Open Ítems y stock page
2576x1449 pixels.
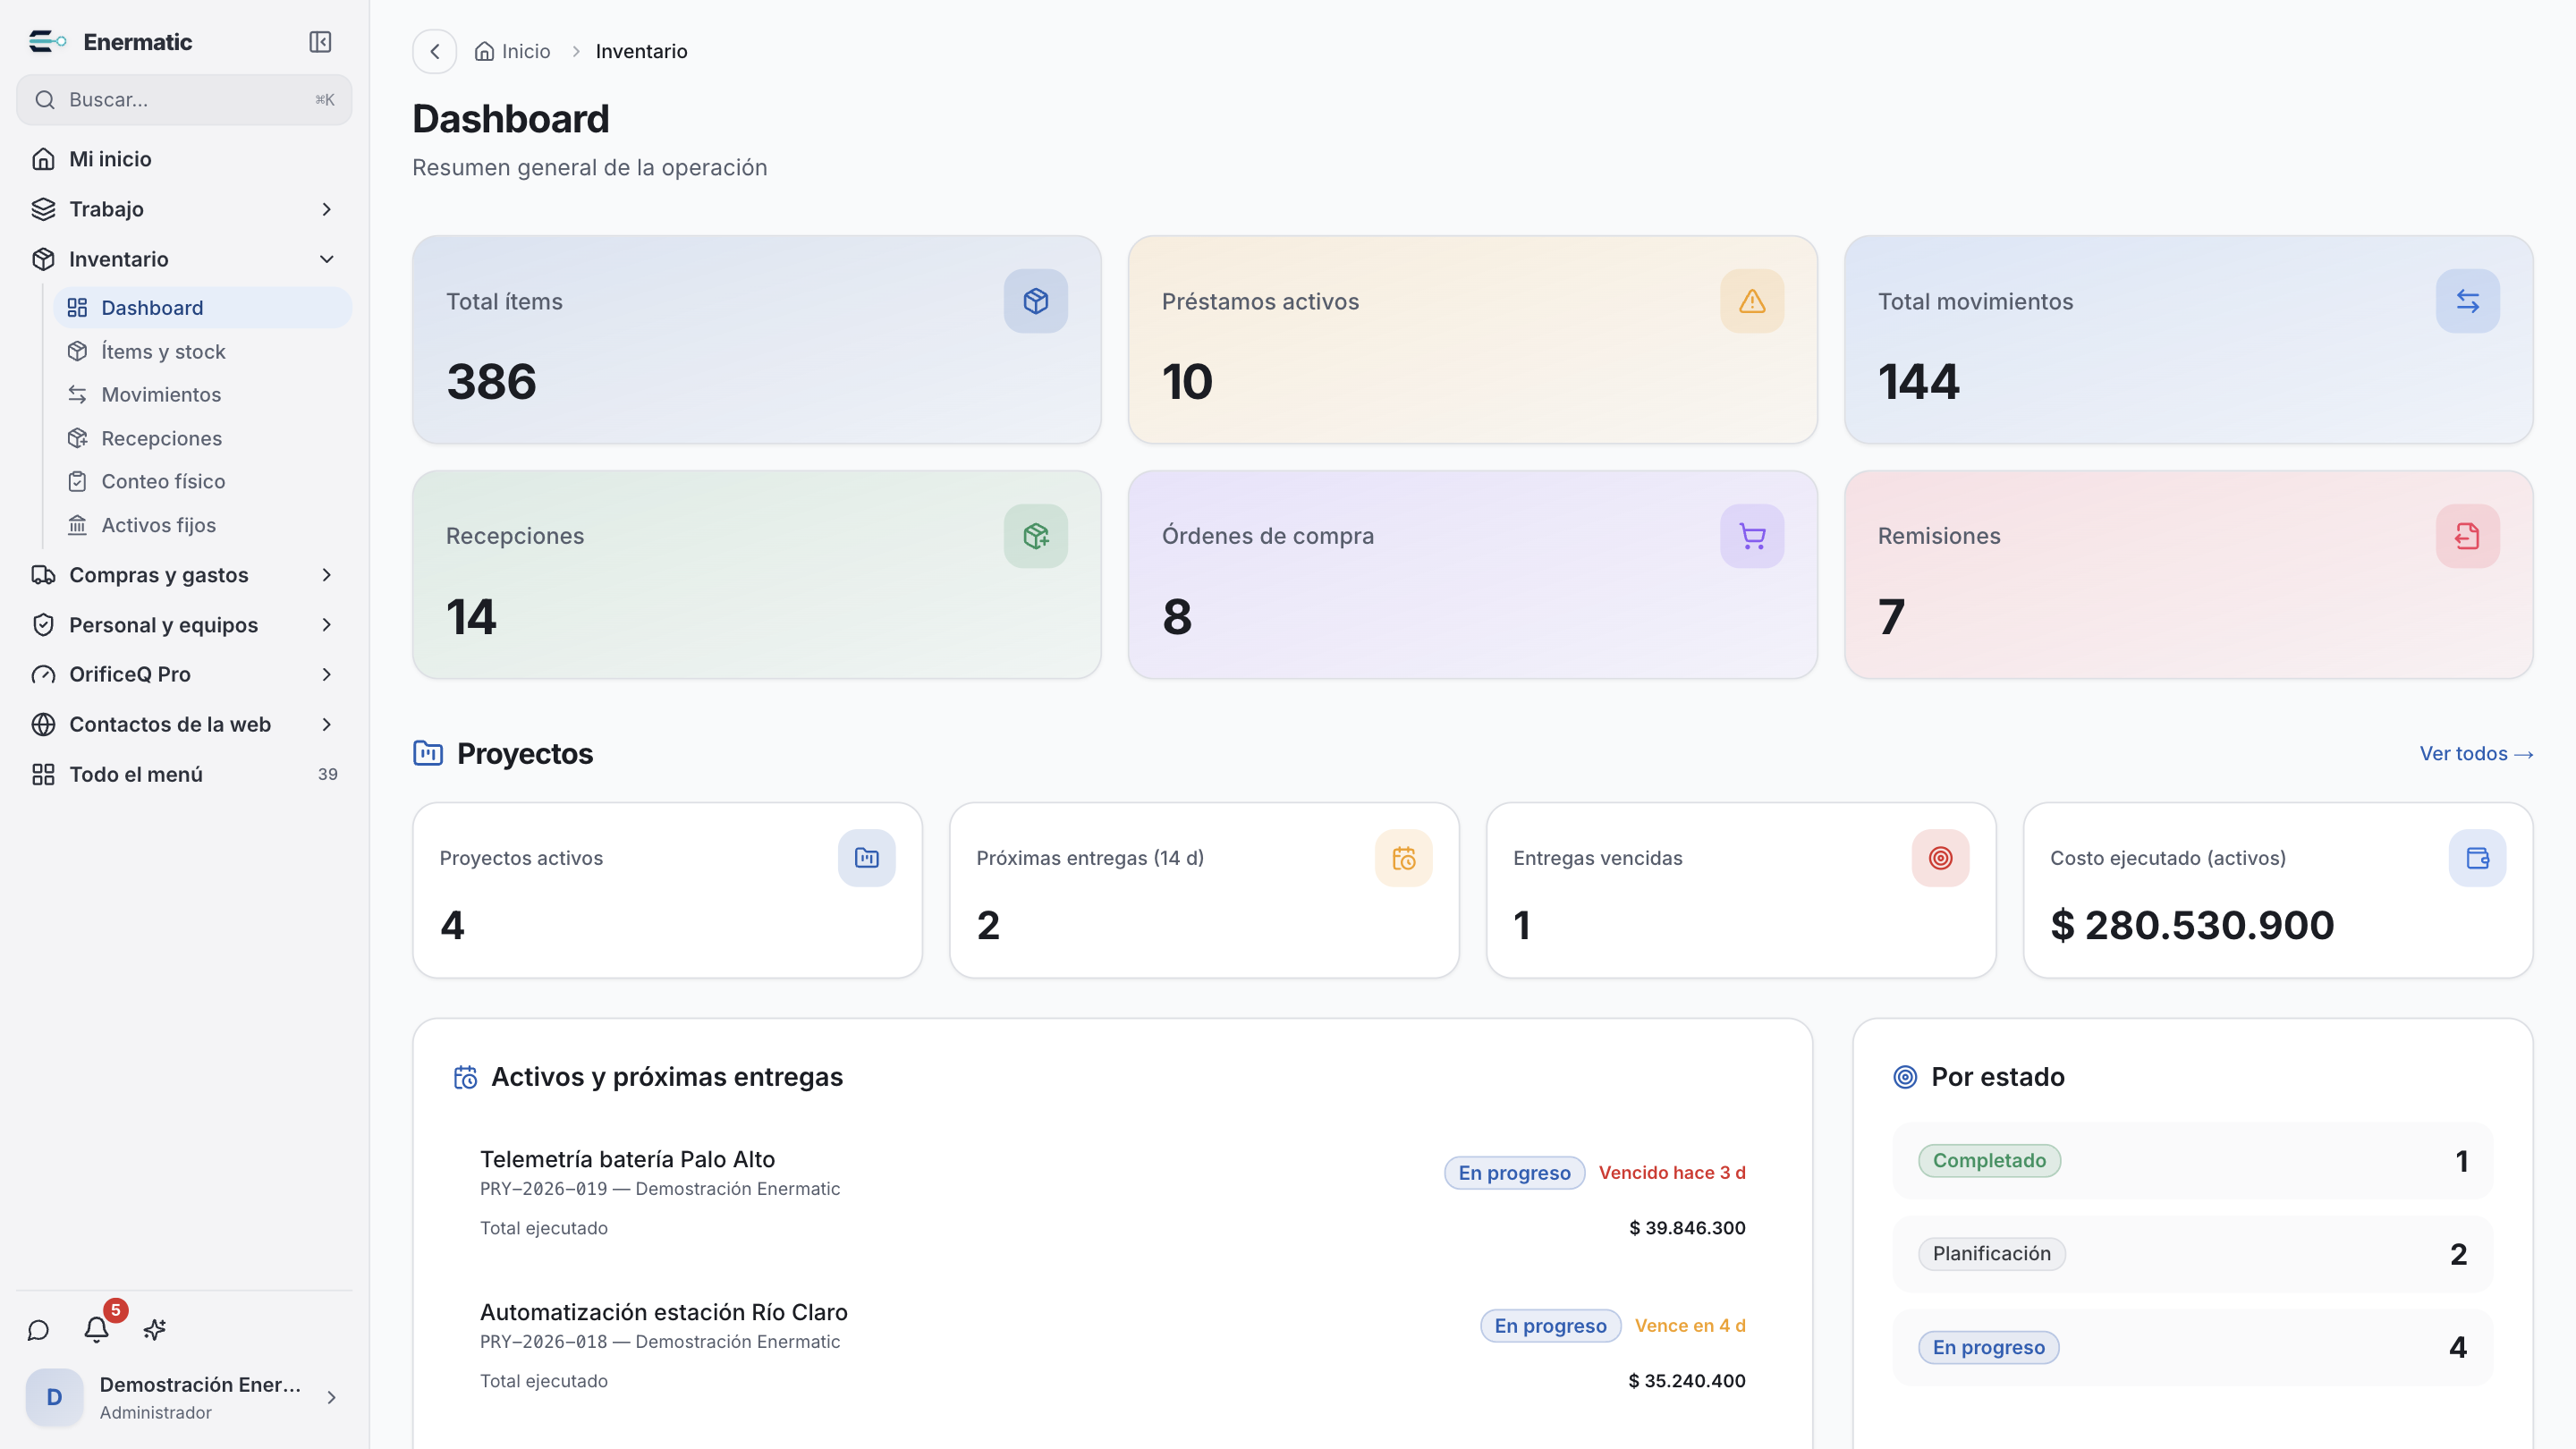[202, 351]
